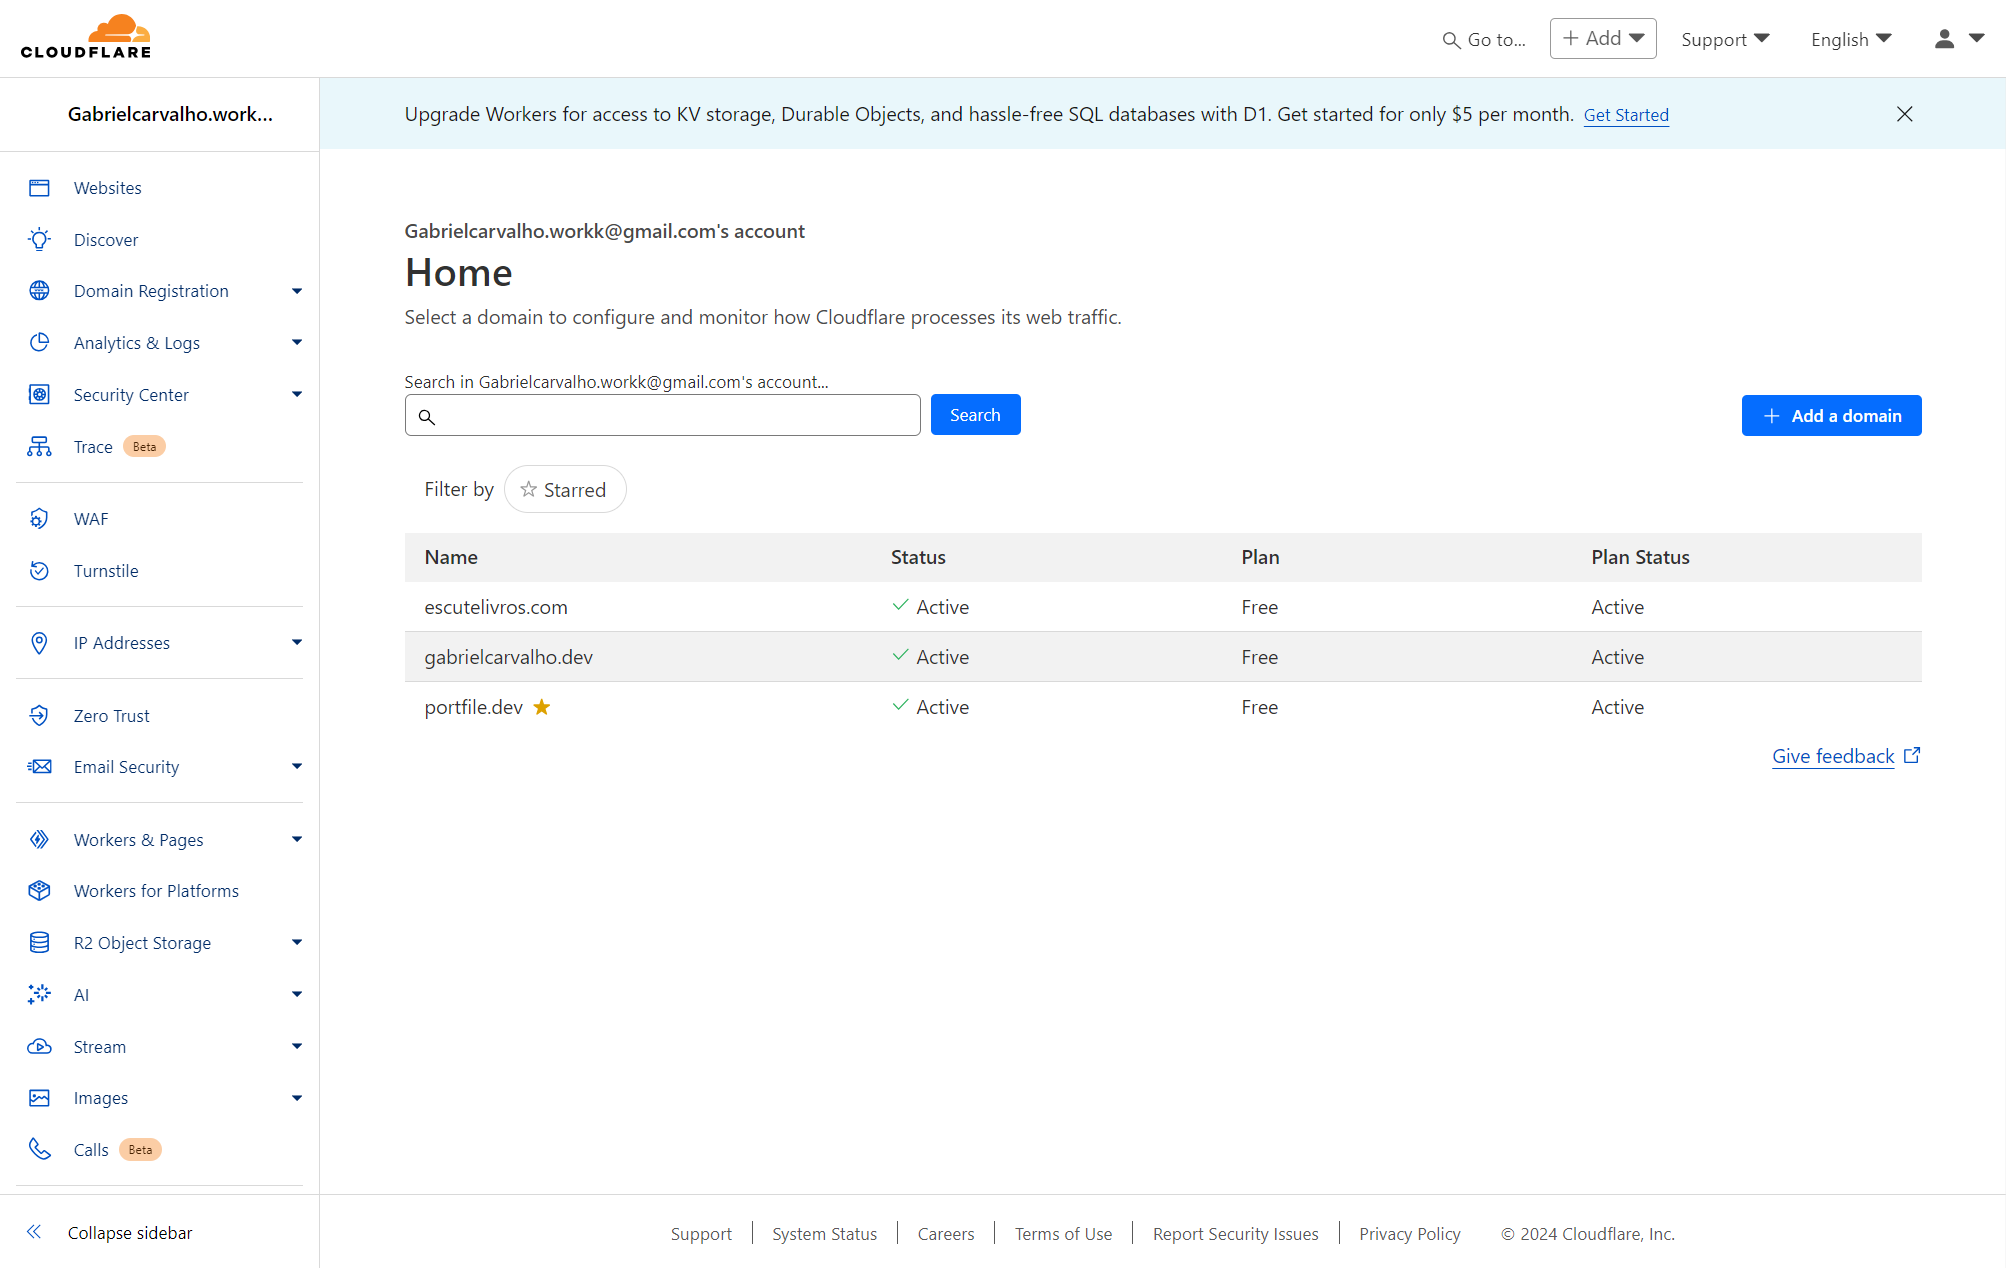The image size is (2006, 1268).
Task: Open the gabrielcarvalho.dev domain
Action: tap(508, 657)
